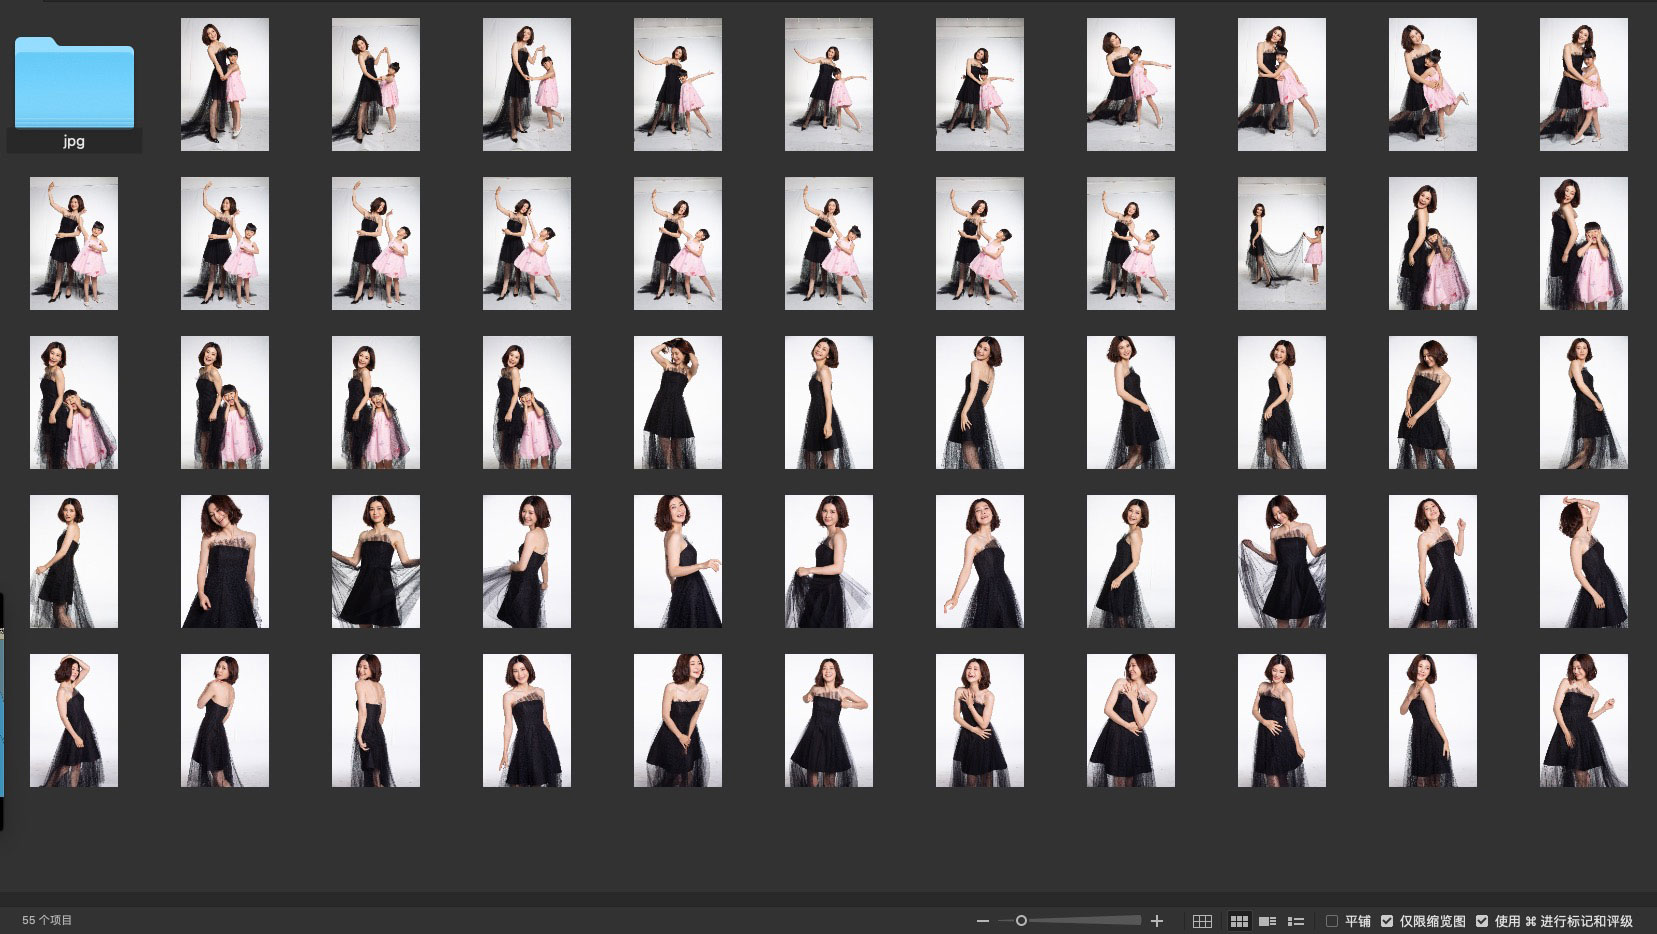
Task: Switch to list view
Action: [1296, 921]
